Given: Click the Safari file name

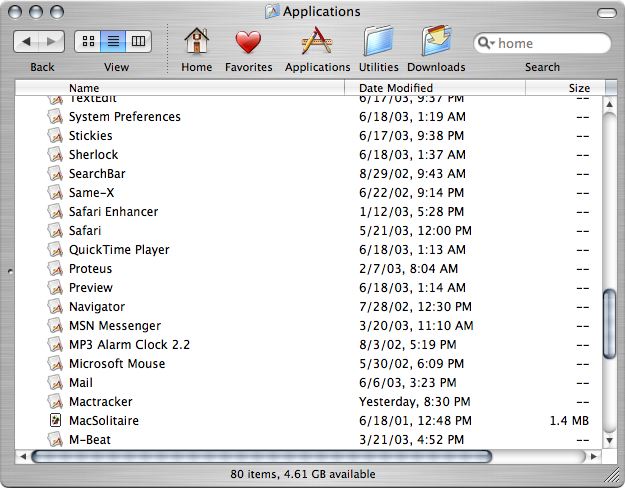Looking at the screenshot, I should [x=85, y=231].
